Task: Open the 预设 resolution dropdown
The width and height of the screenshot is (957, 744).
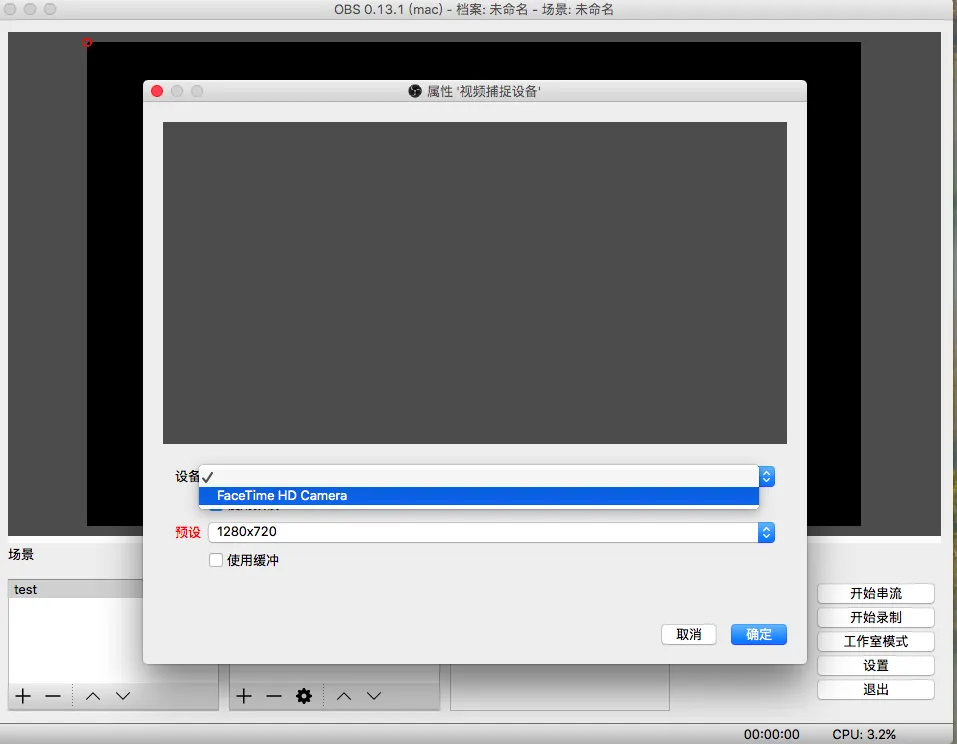Action: click(x=766, y=533)
